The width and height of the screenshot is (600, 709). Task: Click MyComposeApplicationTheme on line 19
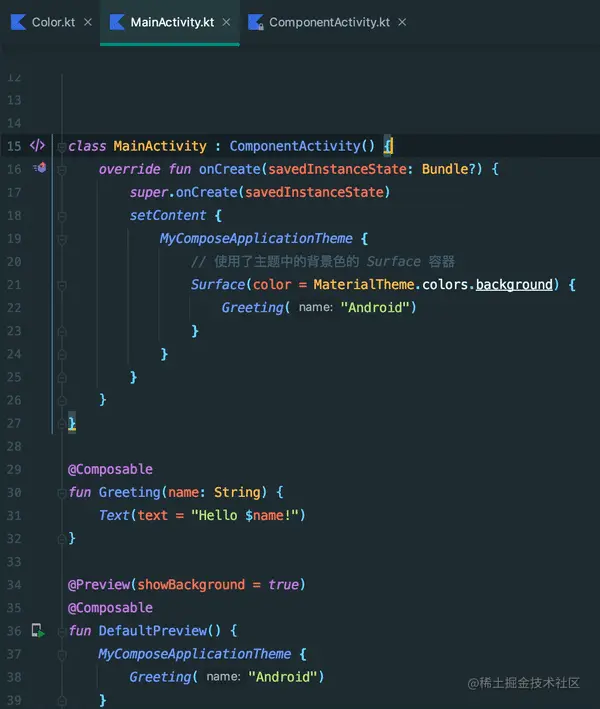click(256, 238)
